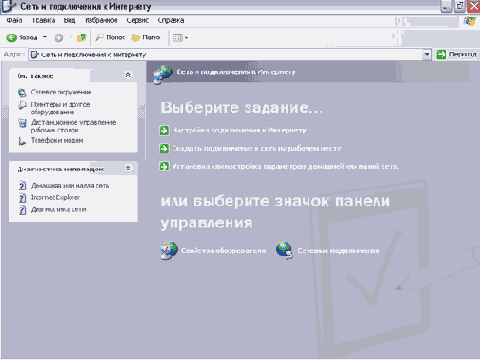The height and width of the screenshot is (360, 480).
Task: Open Принтеры и другое оборудование link
Action: [60, 108]
